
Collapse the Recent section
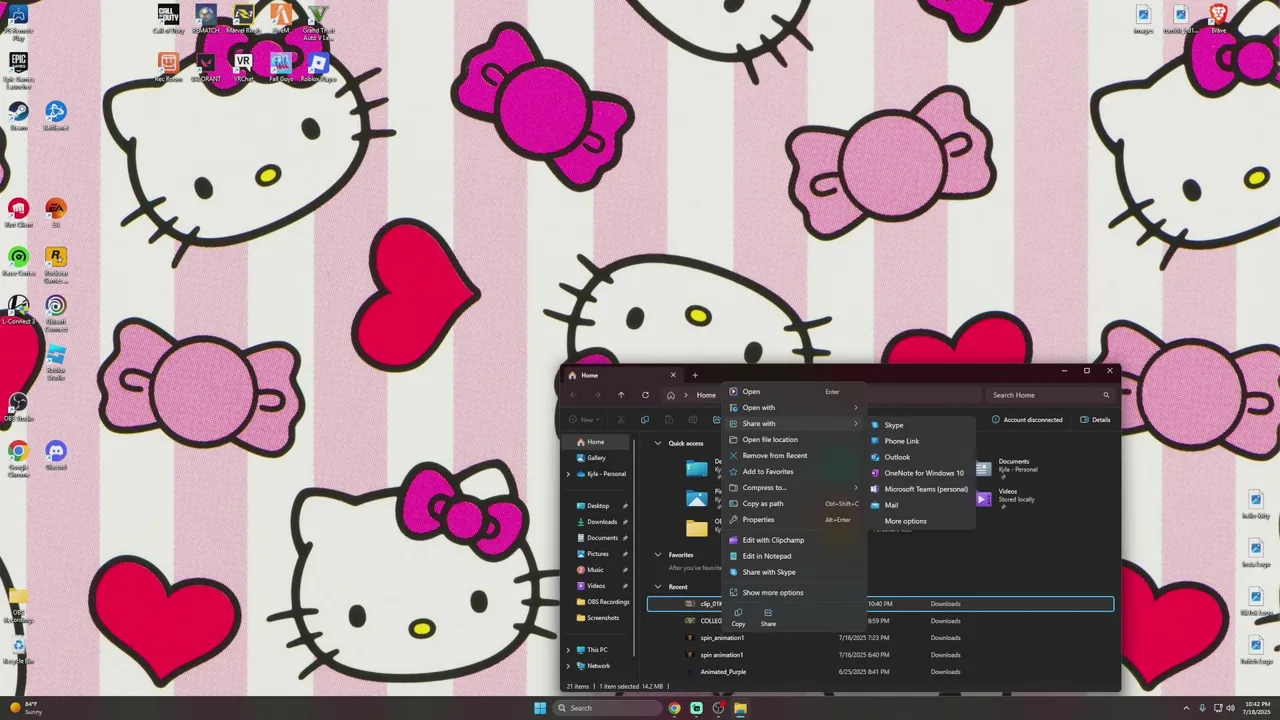[x=658, y=587]
